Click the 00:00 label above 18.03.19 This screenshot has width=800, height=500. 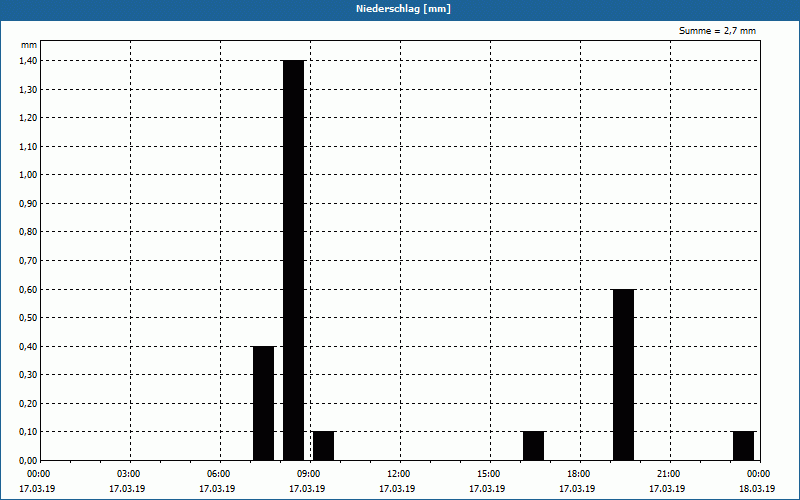point(759,474)
